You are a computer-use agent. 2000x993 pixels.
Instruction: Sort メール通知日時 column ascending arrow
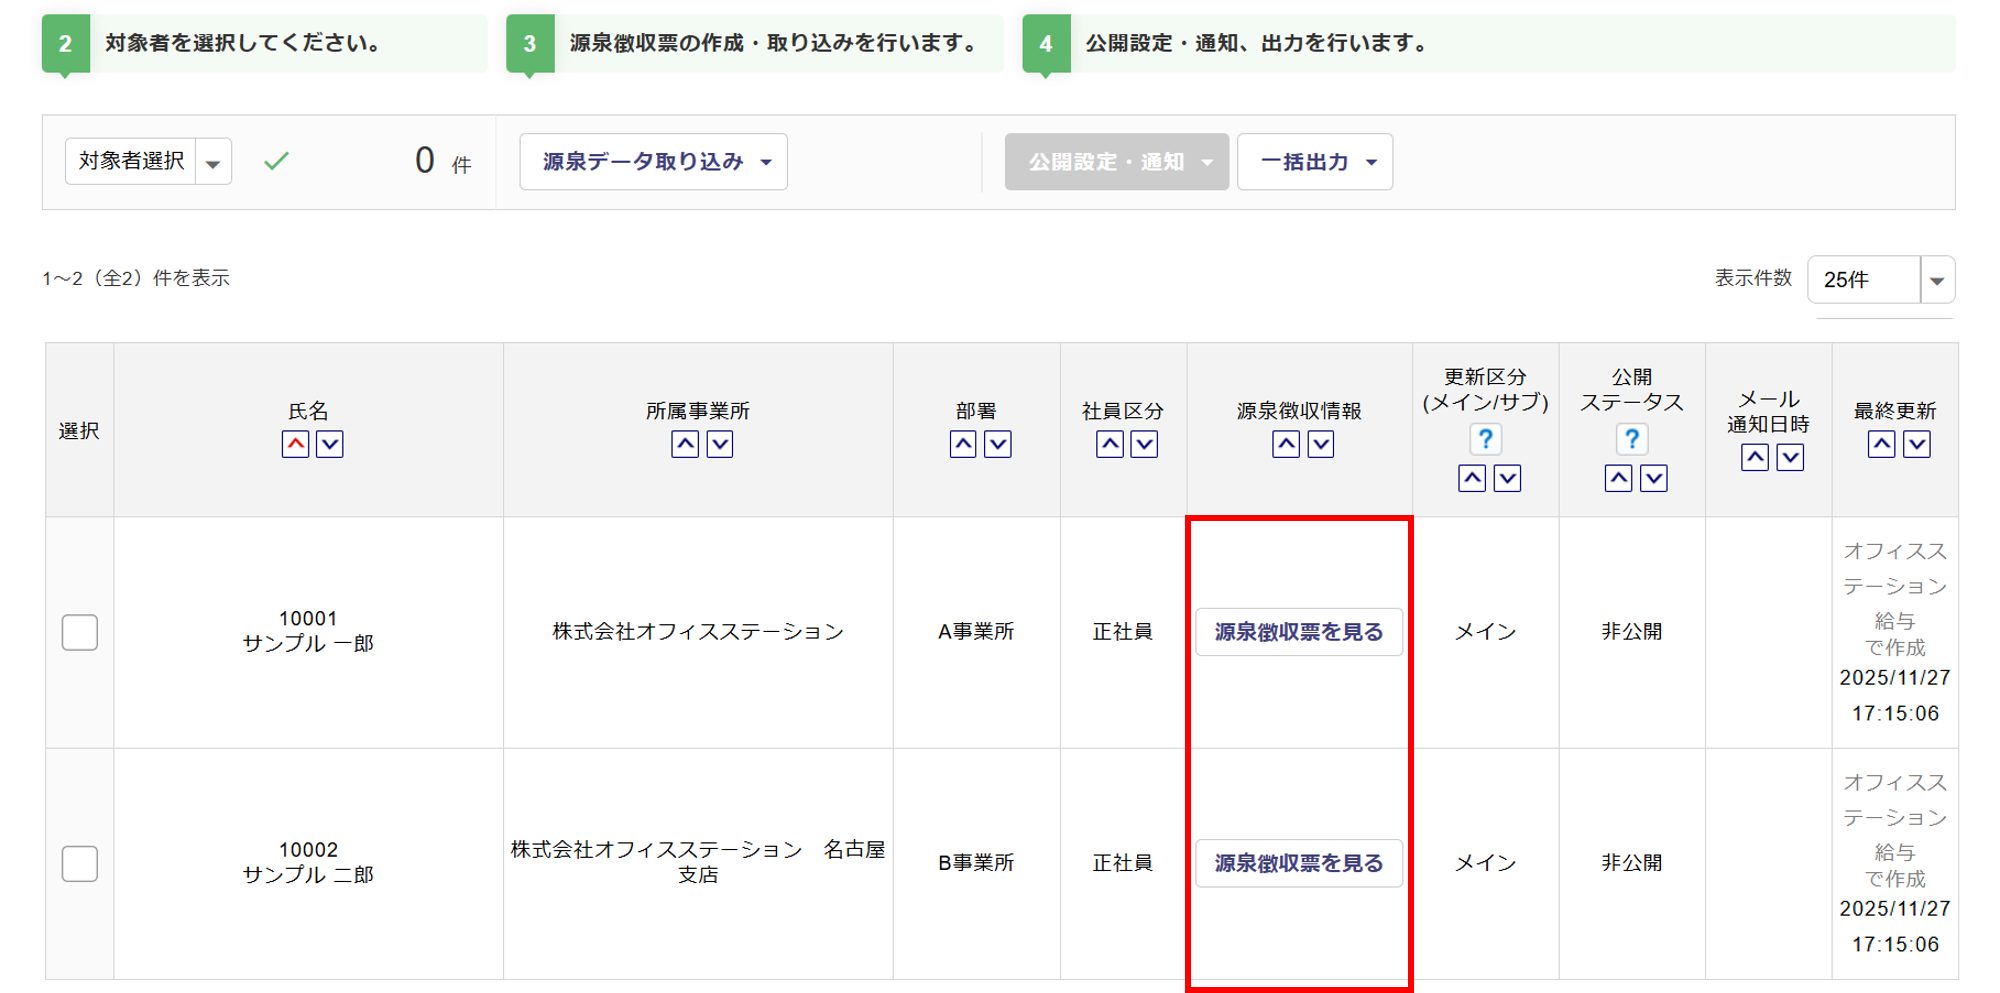1755,457
